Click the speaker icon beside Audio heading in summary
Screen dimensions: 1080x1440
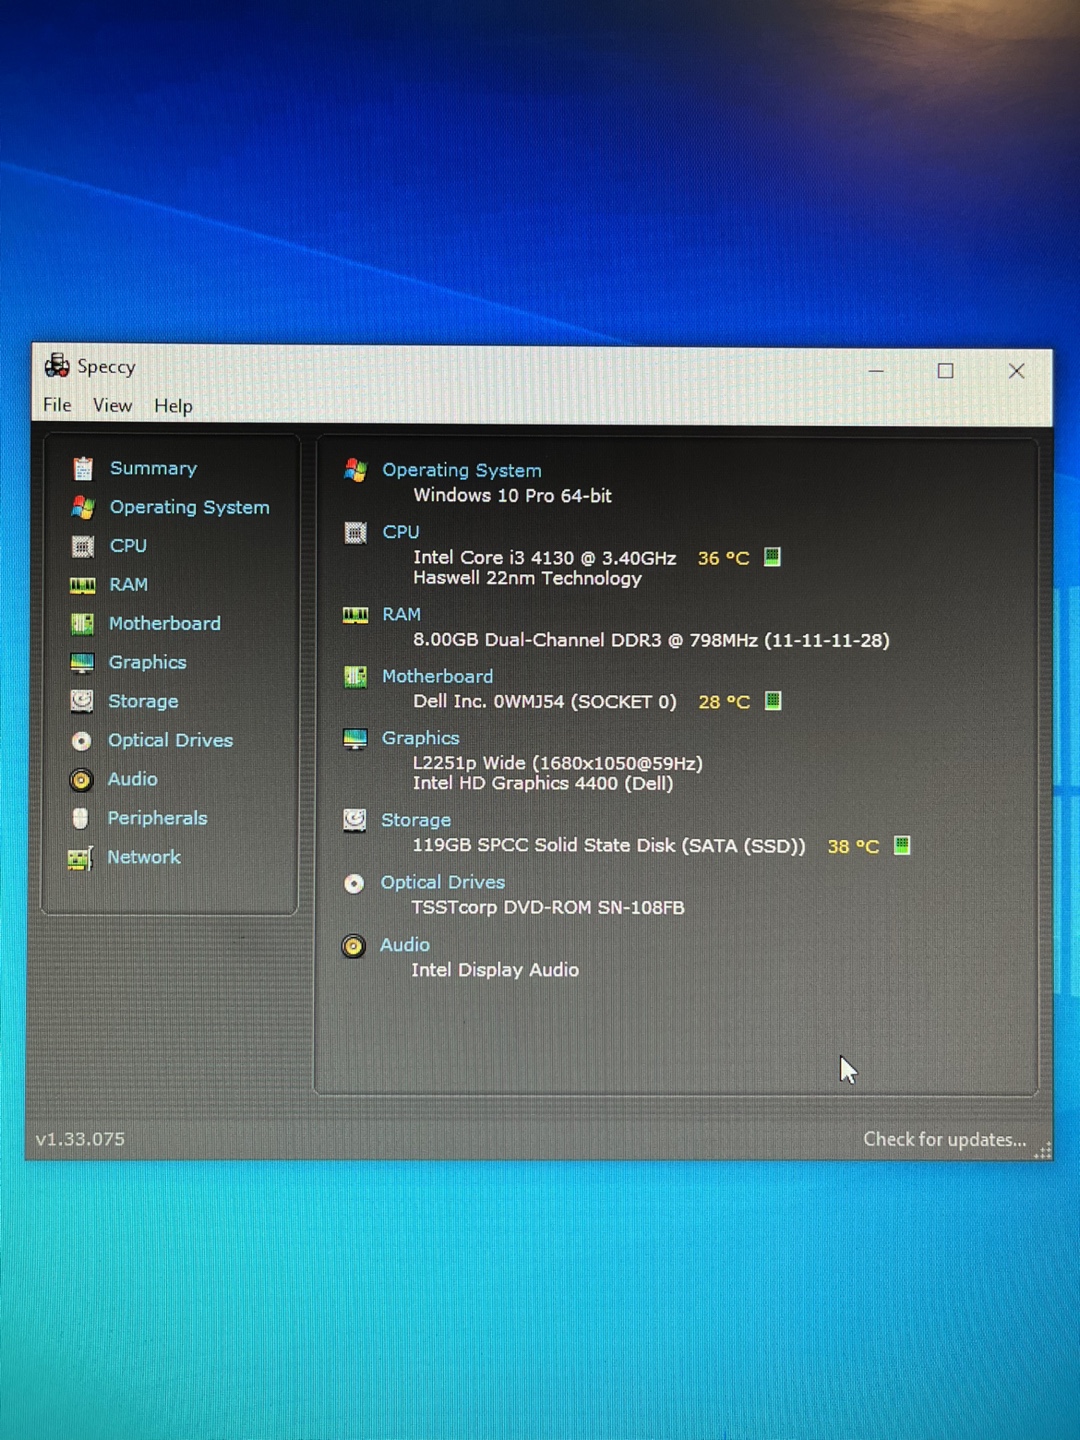(x=353, y=945)
